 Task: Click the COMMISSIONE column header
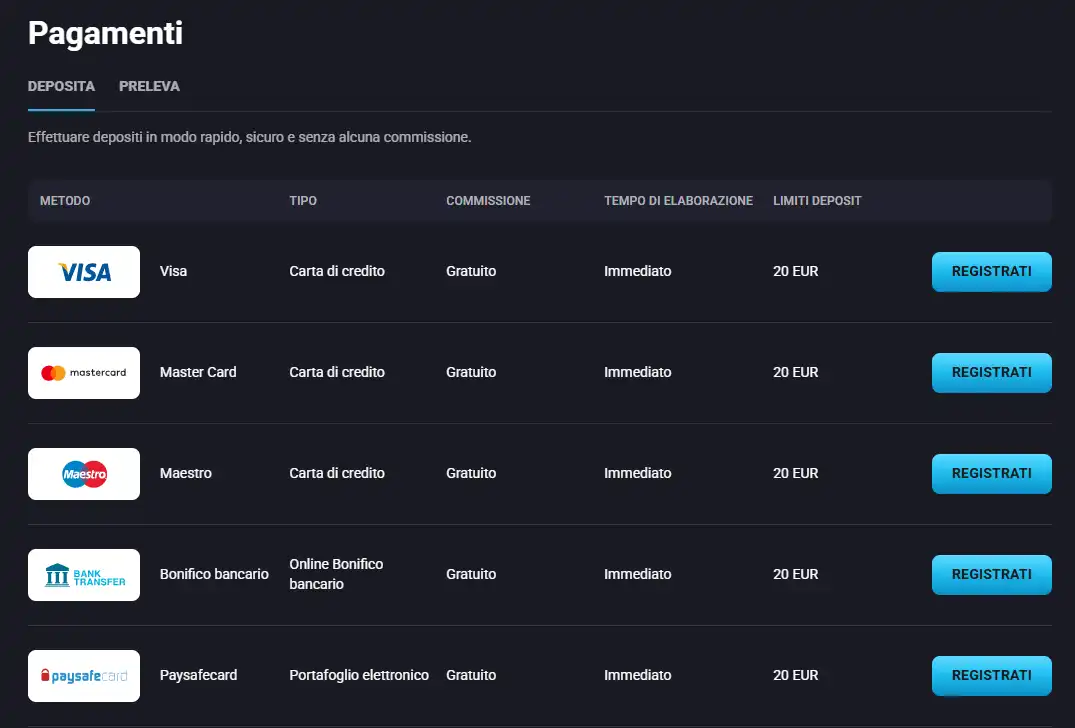(488, 201)
